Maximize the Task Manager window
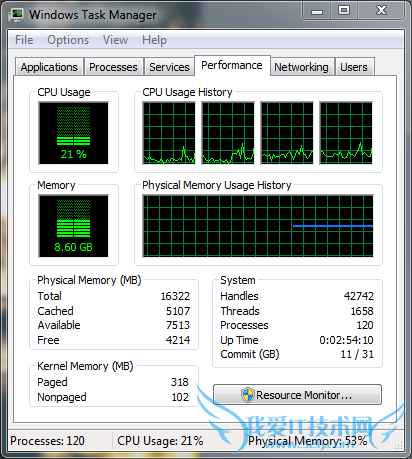The image size is (412, 459). (344, 10)
